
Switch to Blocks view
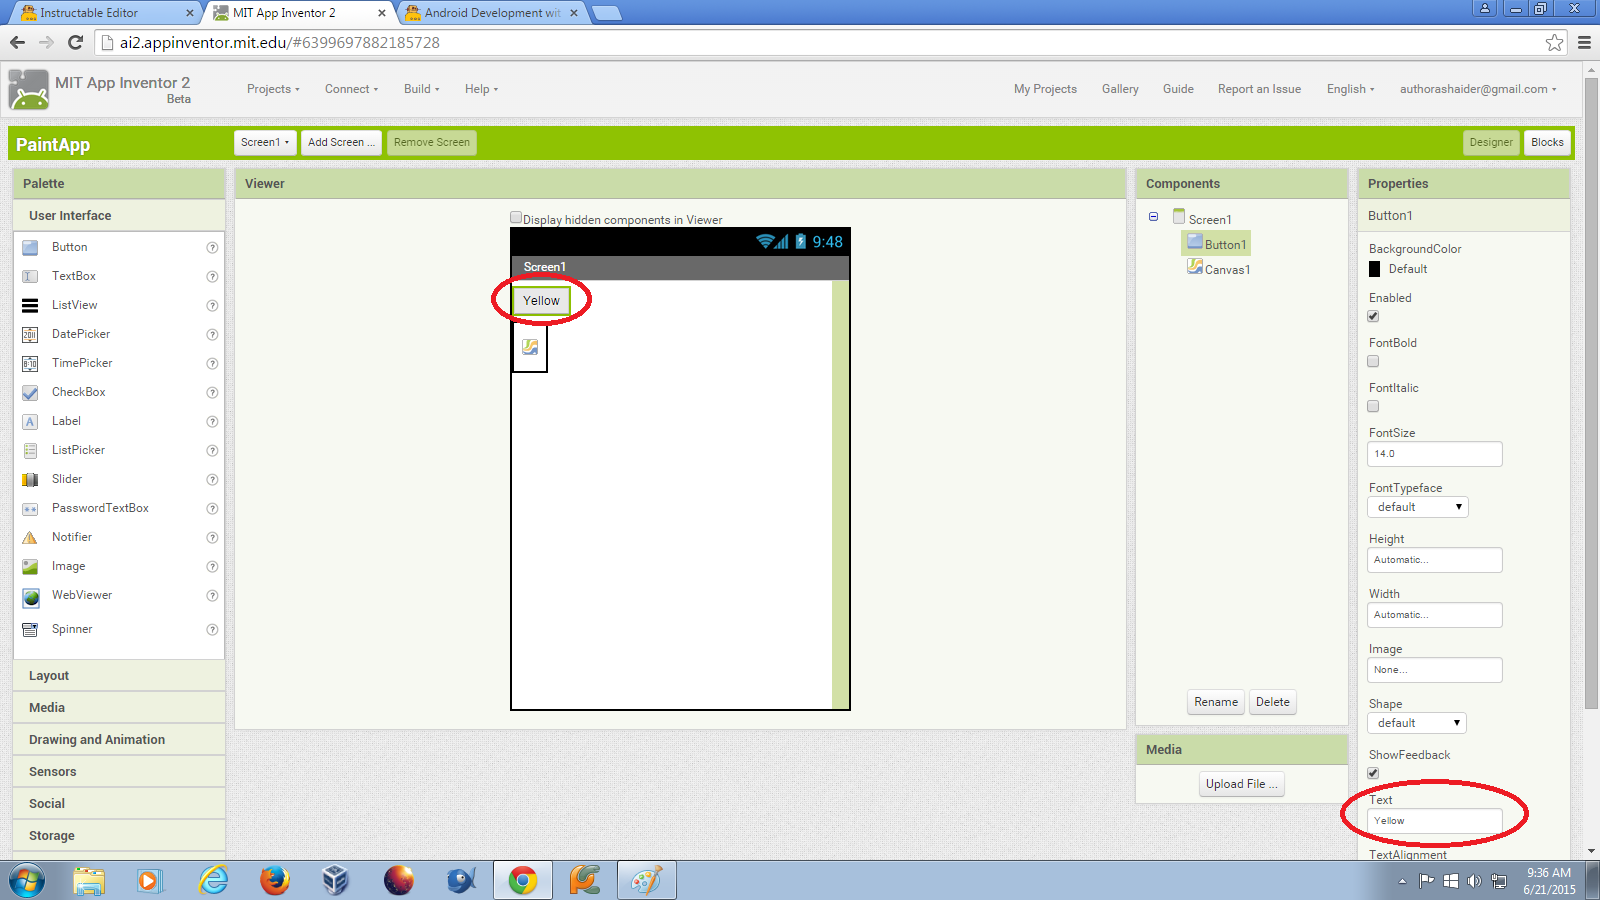tap(1547, 142)
